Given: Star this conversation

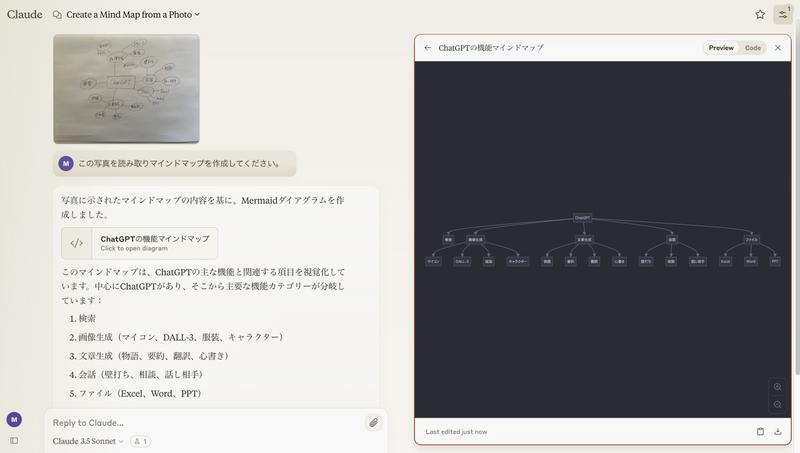Looking at the screenshot, I should (x=760, y=14).
